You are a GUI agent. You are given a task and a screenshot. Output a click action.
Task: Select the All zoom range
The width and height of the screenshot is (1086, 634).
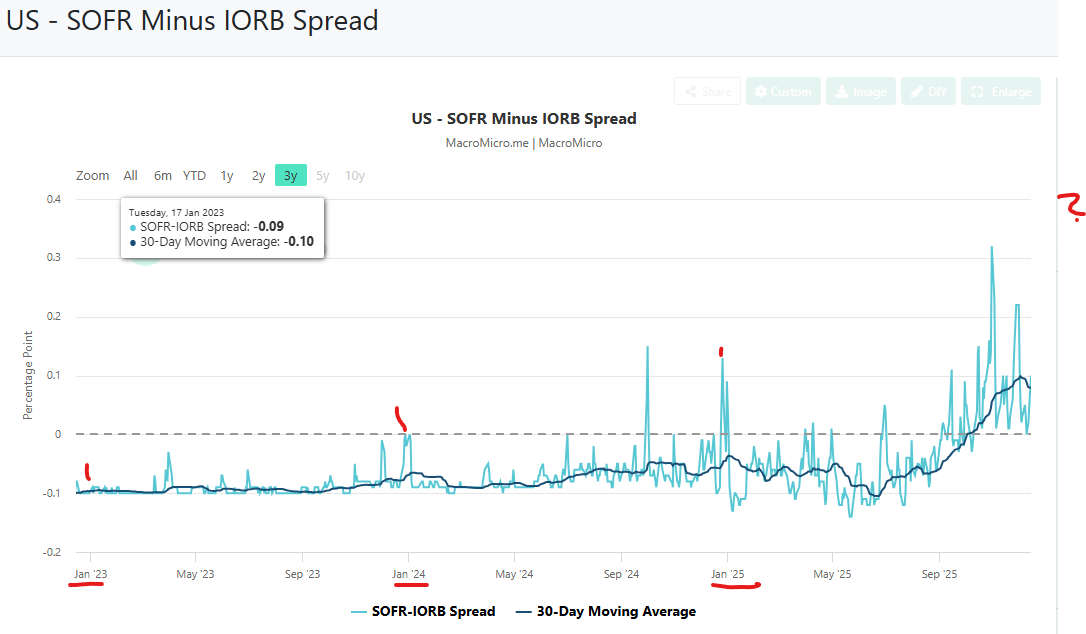coord(130,176)
